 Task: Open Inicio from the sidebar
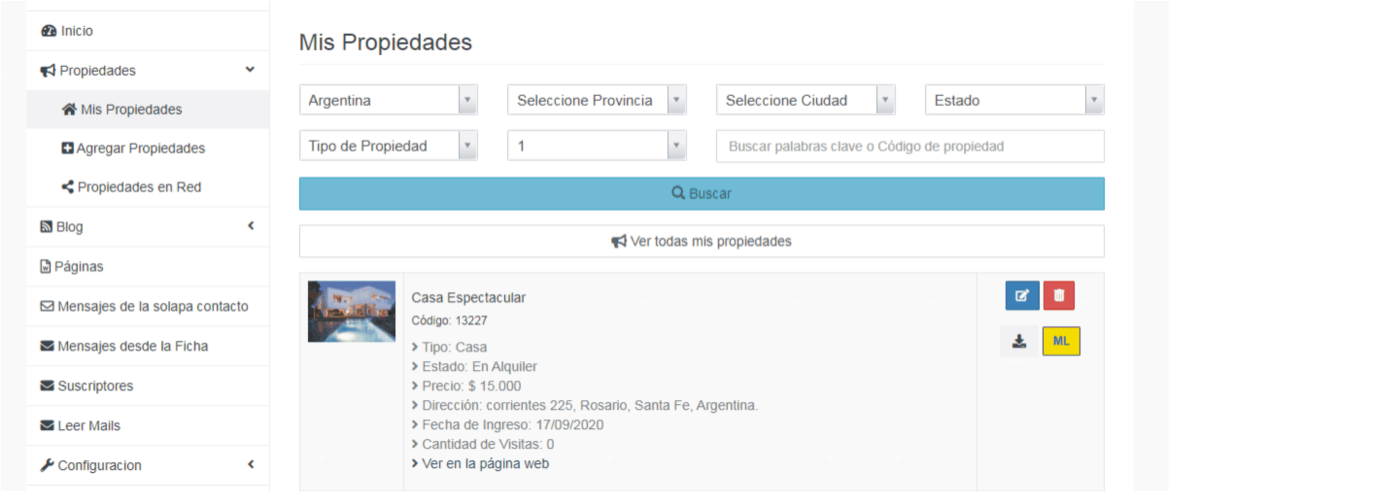[x=76, y=31]
